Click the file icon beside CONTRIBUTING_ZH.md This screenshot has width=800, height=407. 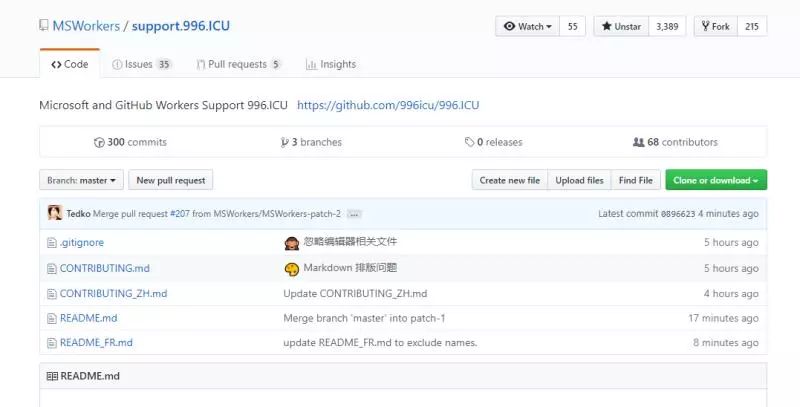tap(52, 294)
